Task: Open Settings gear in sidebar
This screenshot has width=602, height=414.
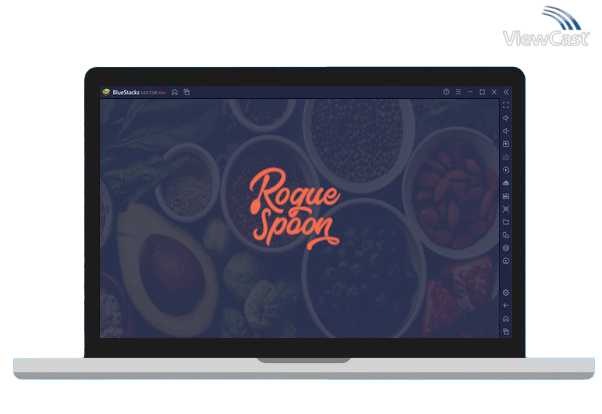Action: (x=506, y=293)
